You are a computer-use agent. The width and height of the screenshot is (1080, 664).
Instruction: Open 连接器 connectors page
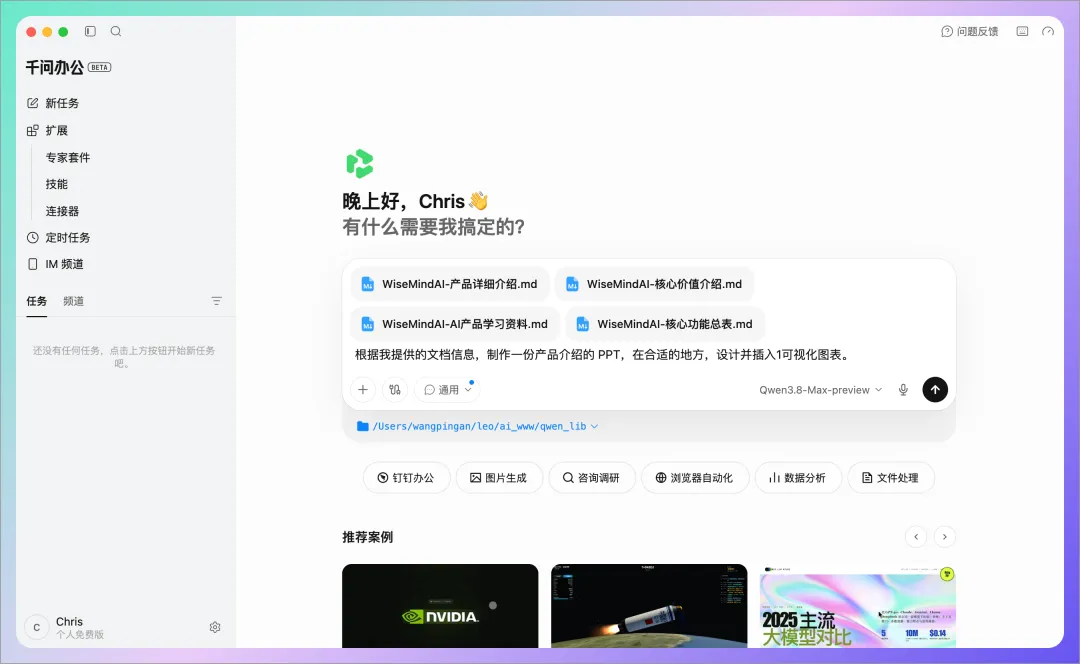pos(62,211)
